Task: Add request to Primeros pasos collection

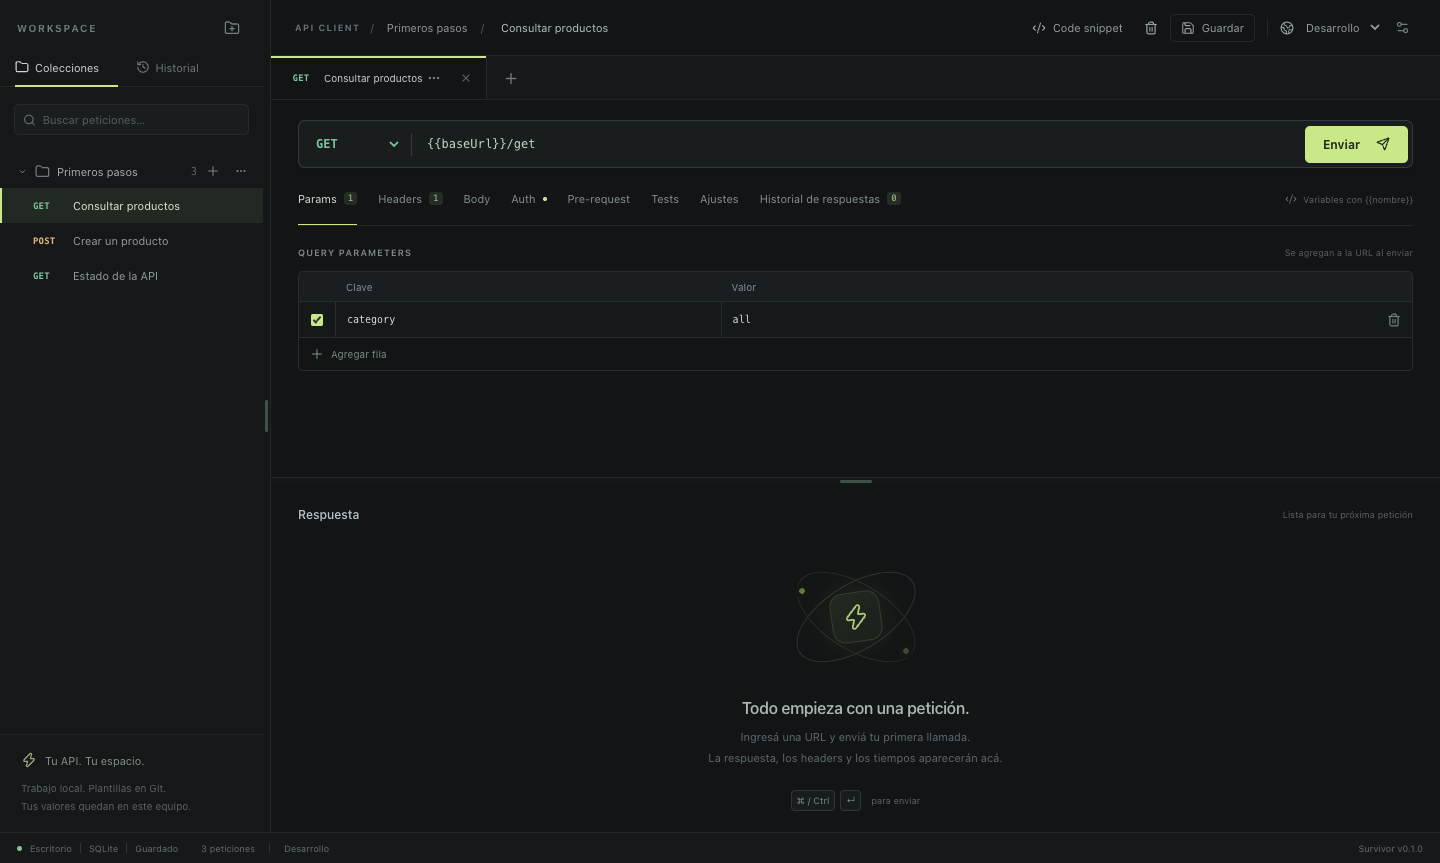Action: pyautogui.click(x=213, y=171)
